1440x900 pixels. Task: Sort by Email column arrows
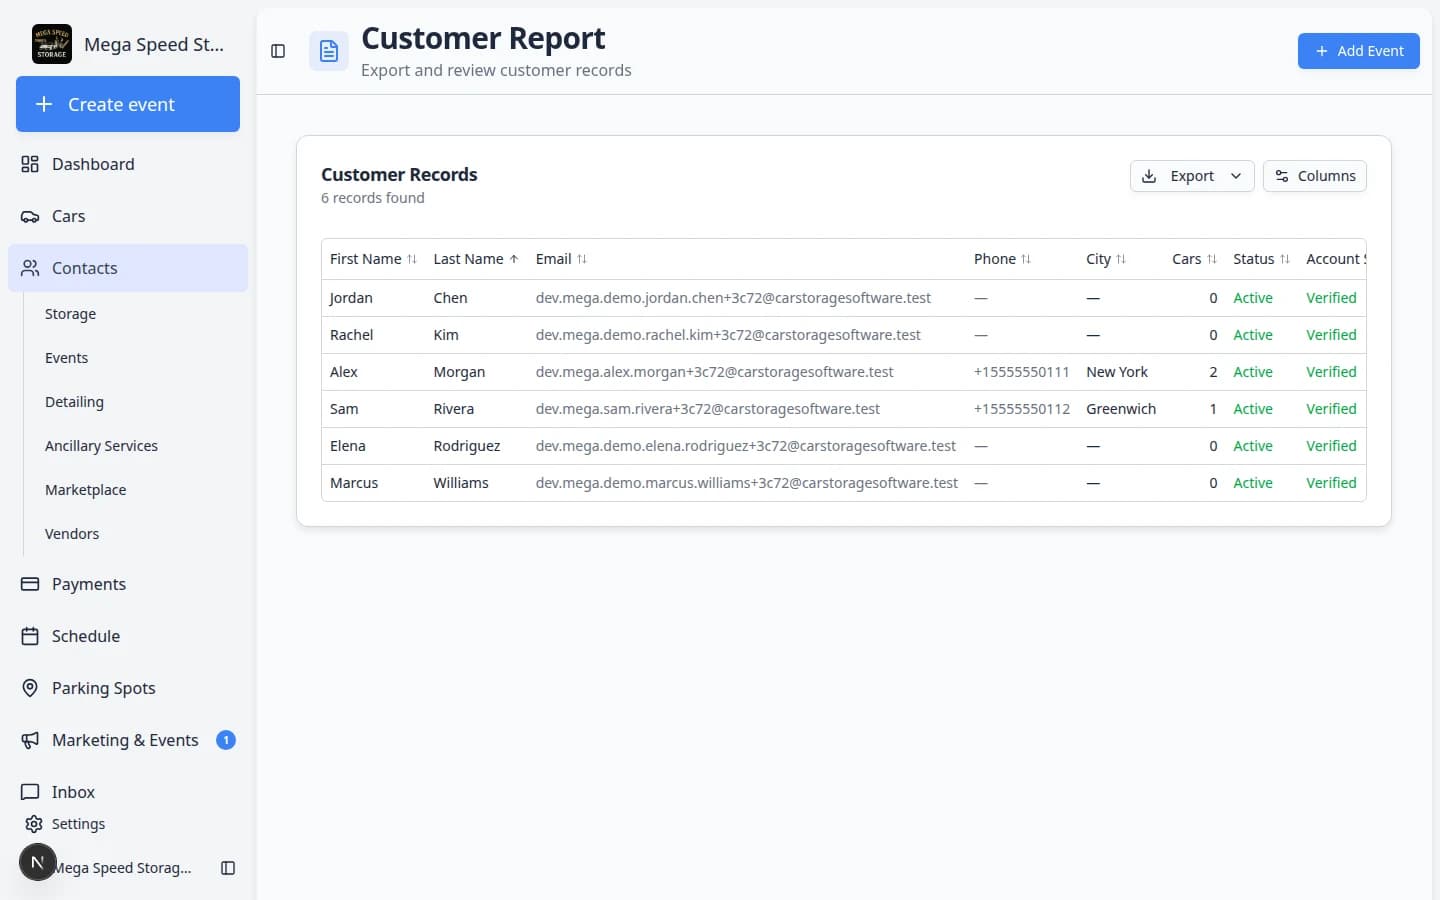[582, 259]
